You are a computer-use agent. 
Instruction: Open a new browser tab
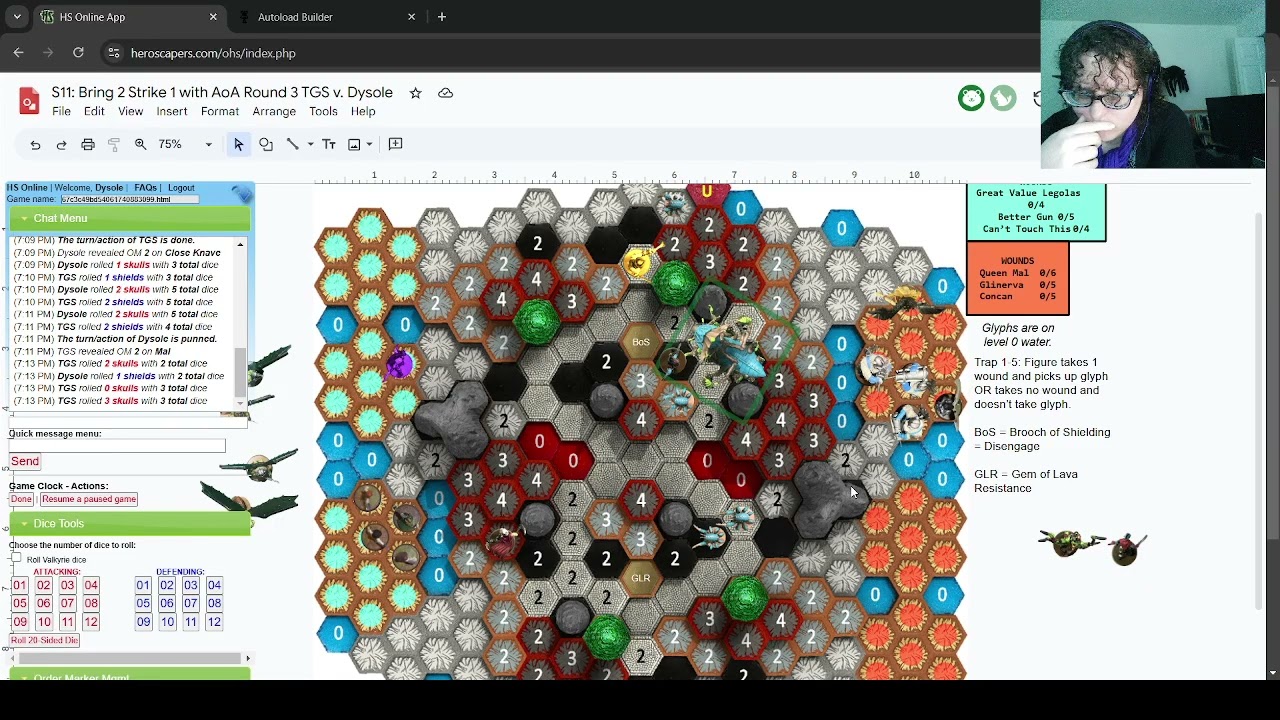click(x=442, y=17)
